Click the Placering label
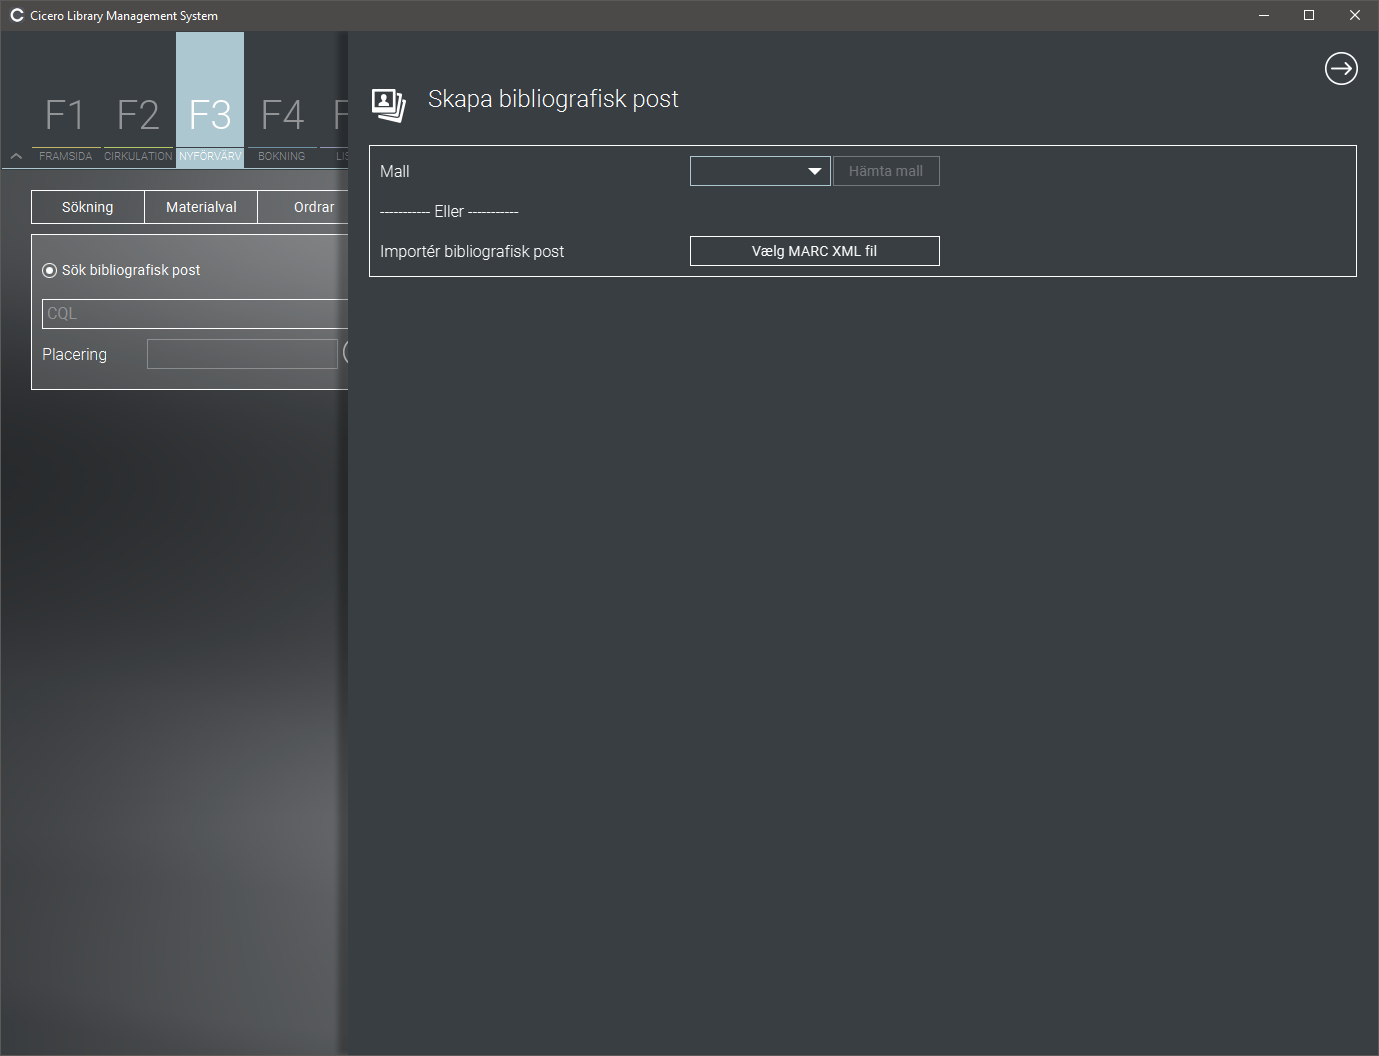 point(74,354)
